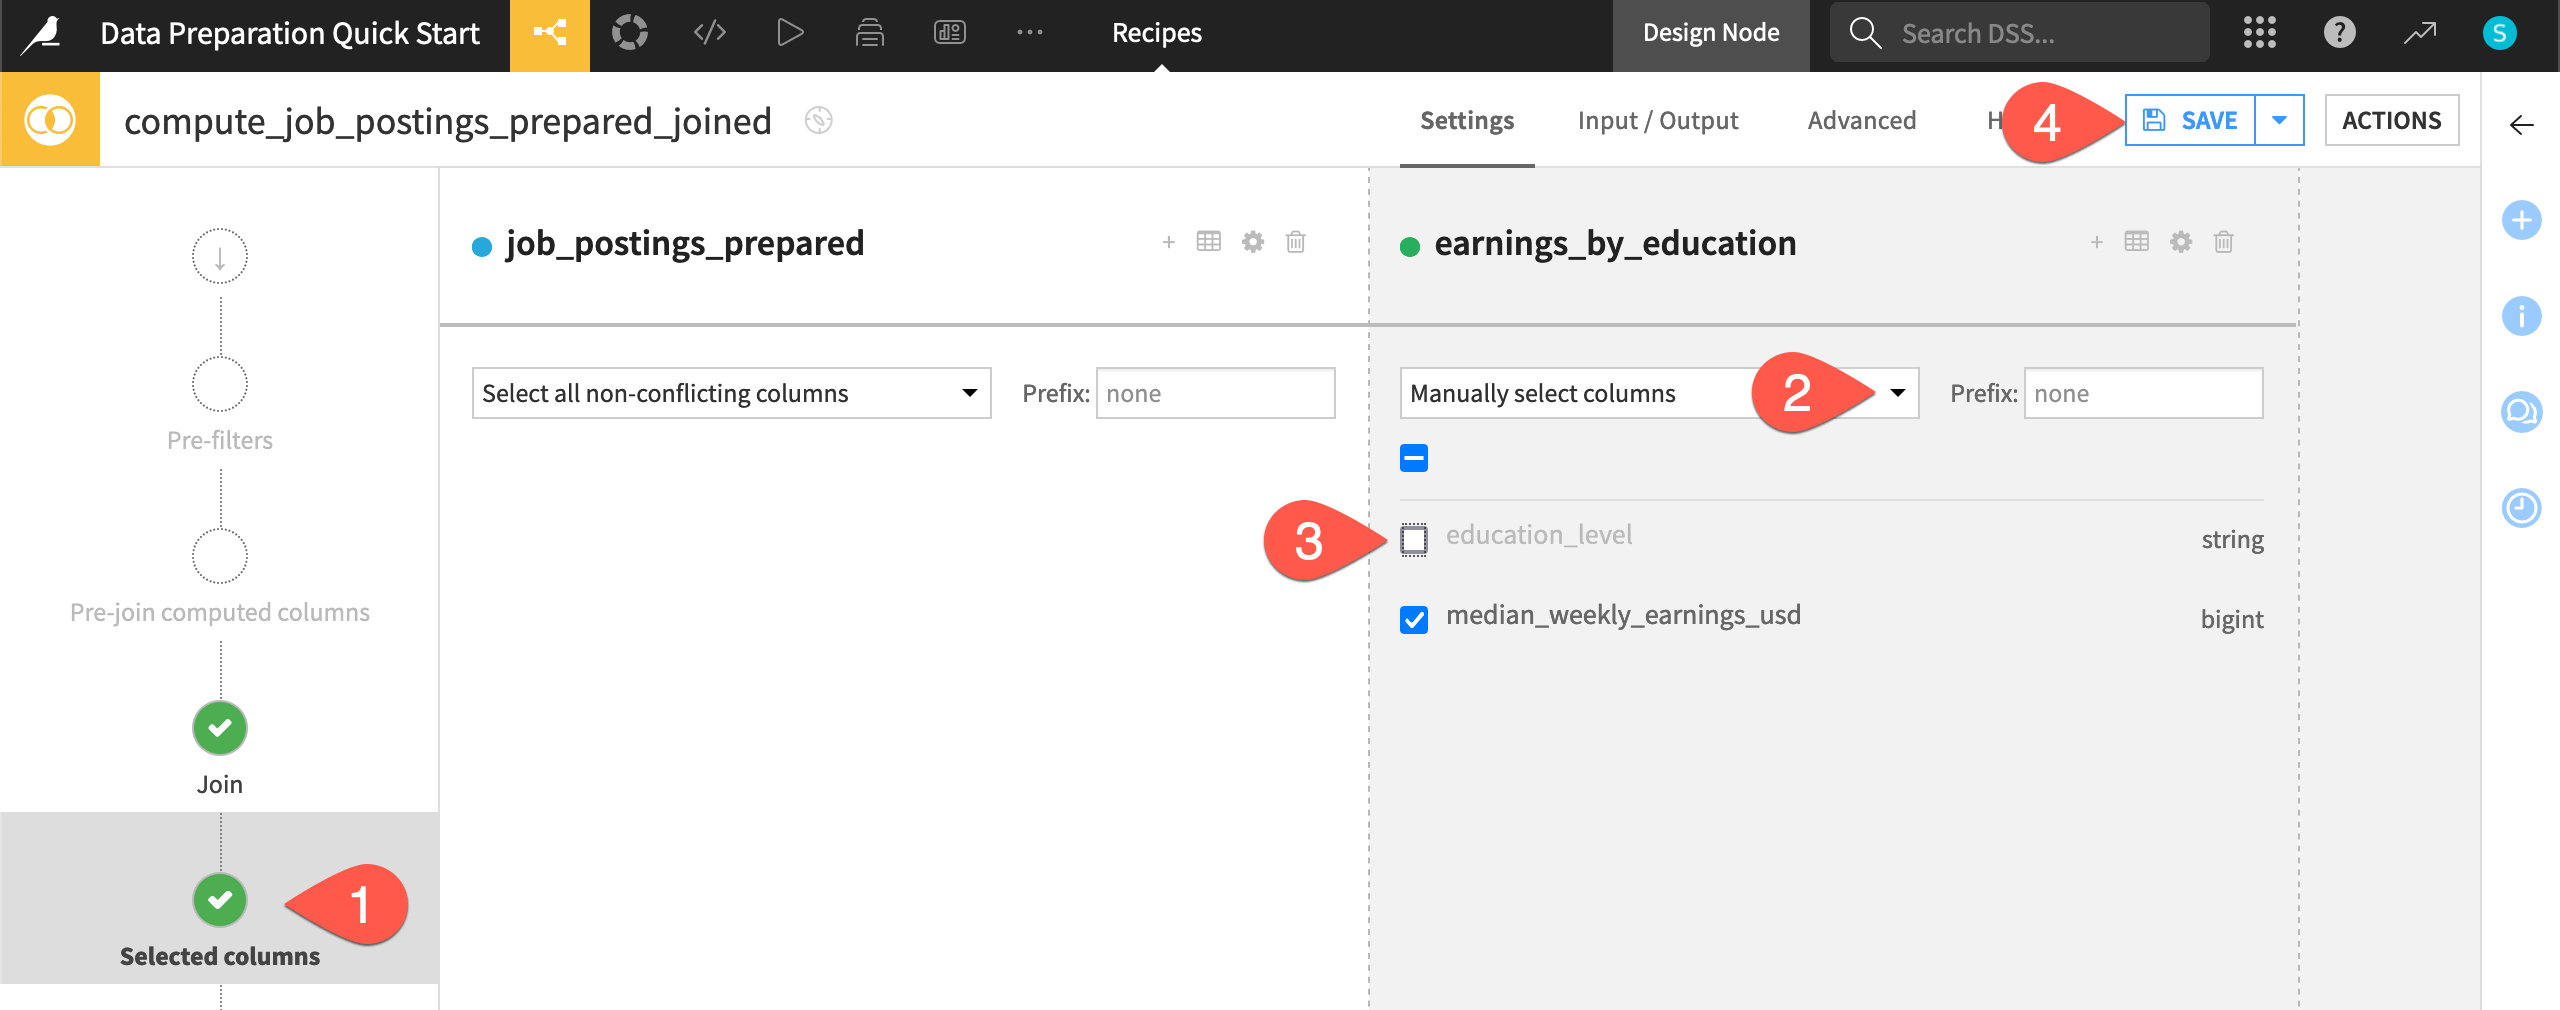Open discussions from the right sidebar
The image size is (2560, 1010).
tap(2522, 411)
